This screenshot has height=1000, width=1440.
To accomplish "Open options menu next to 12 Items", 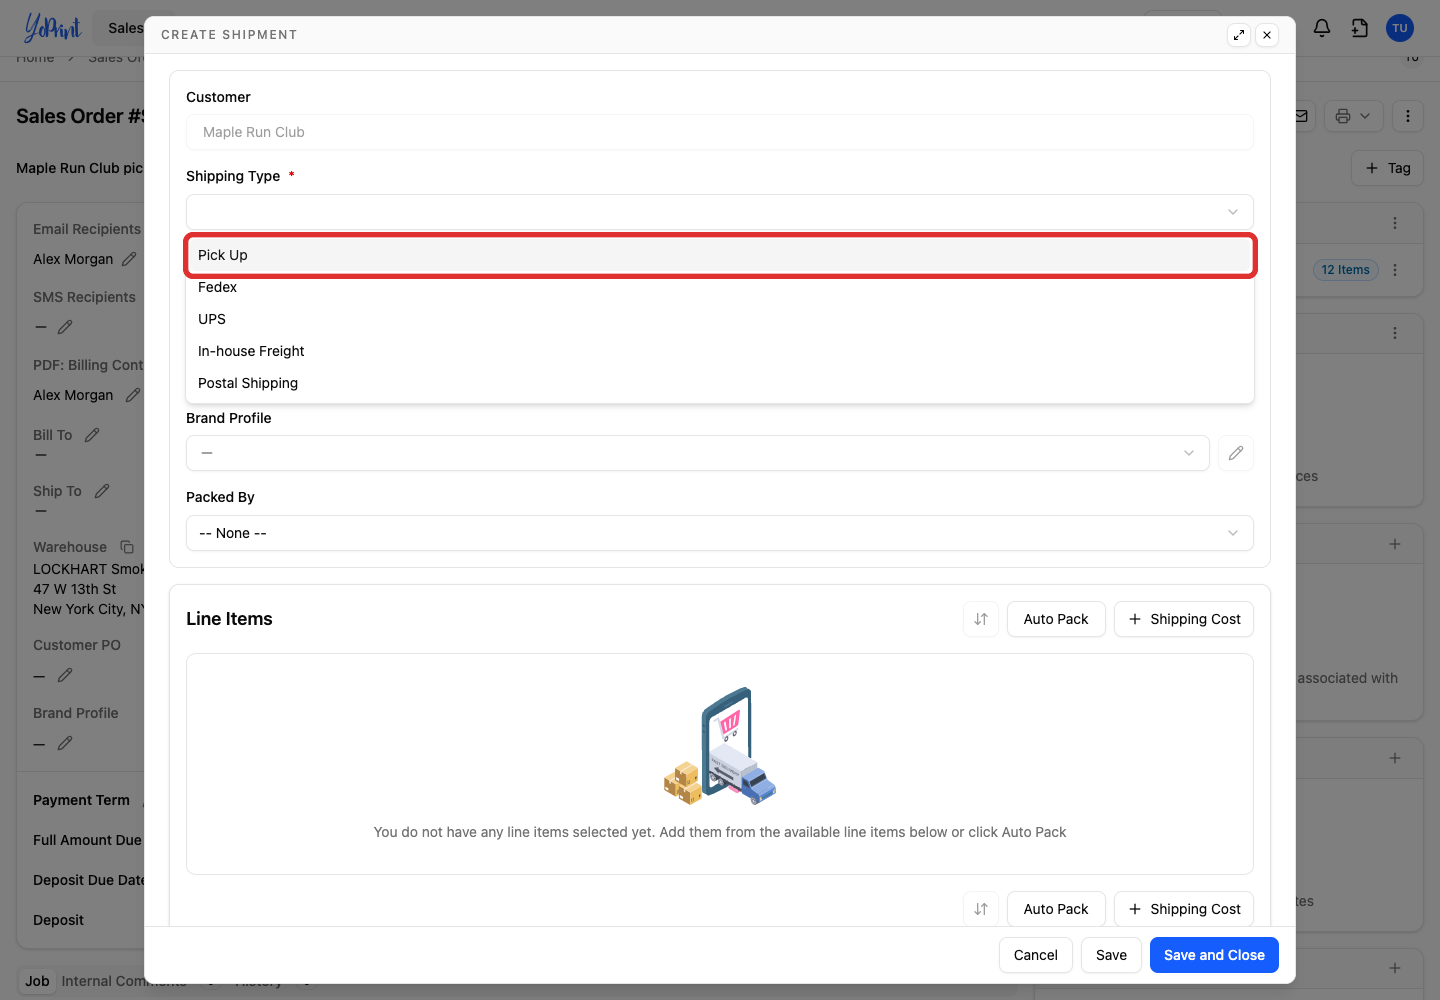I will (1395, 270).
